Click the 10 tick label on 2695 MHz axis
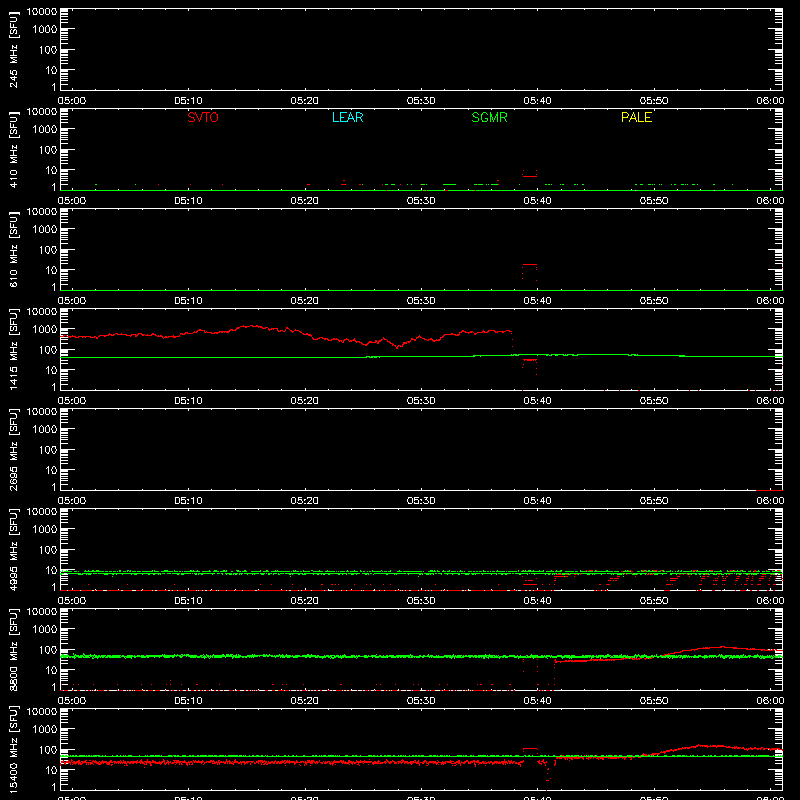 click(51, 470)
